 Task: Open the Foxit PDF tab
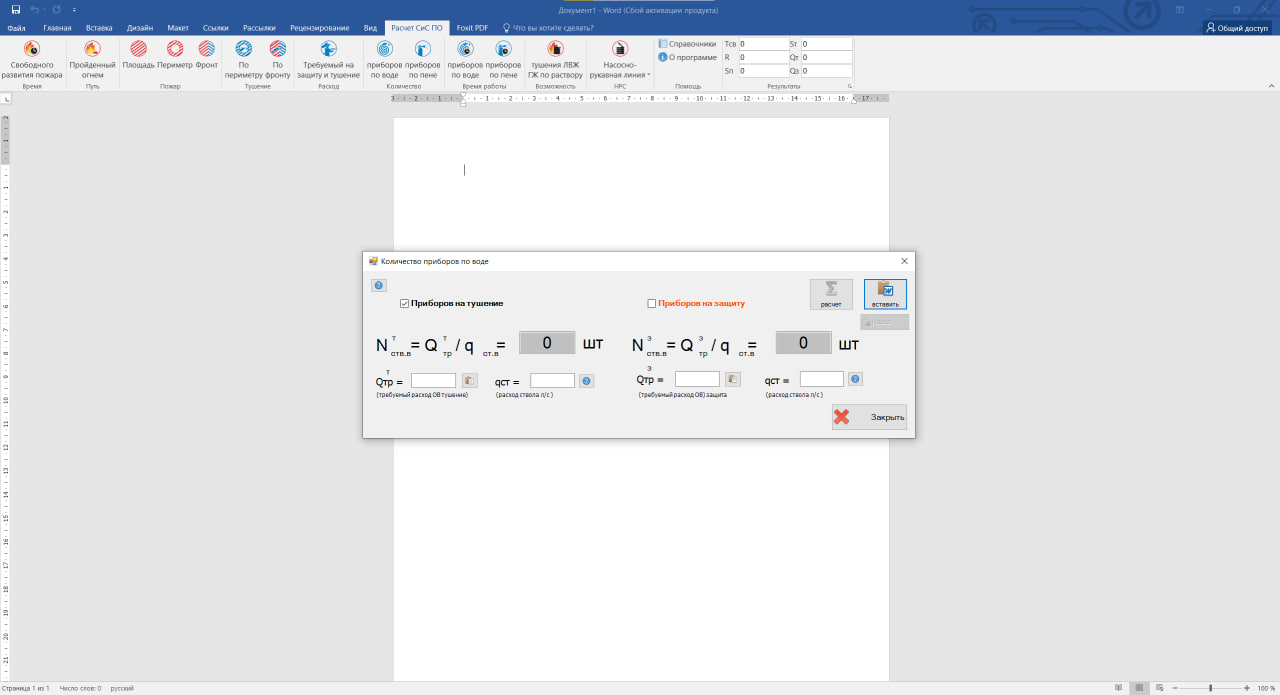point(472,28)
